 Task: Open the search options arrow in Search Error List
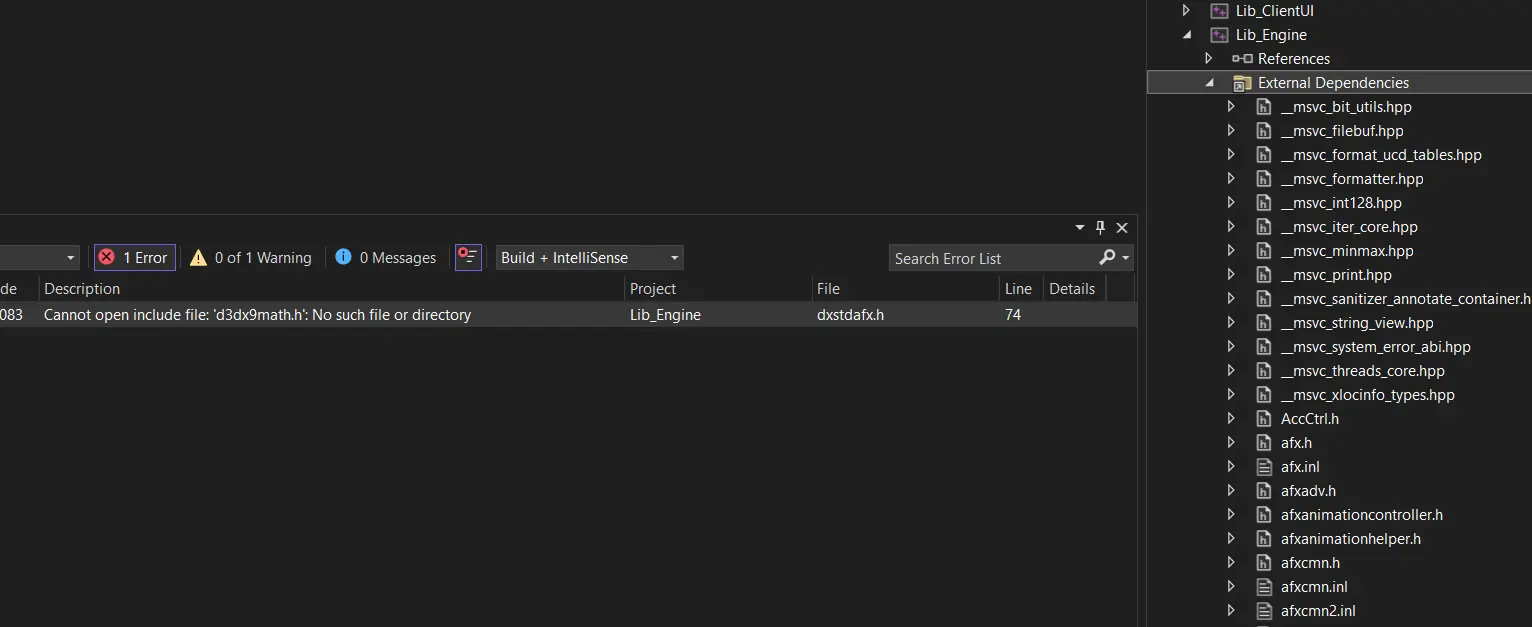(x=1126, y=258)
